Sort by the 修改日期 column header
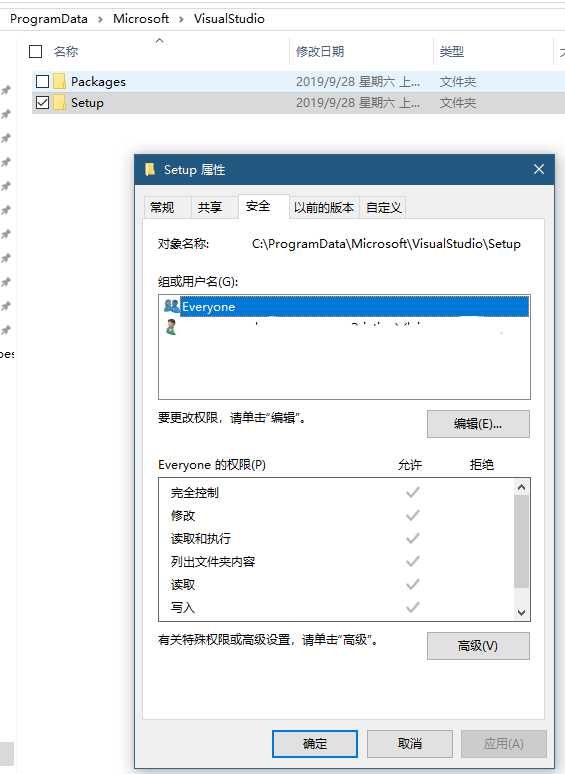Viewport: 565px width, 774px height. [x=320, y=51]
